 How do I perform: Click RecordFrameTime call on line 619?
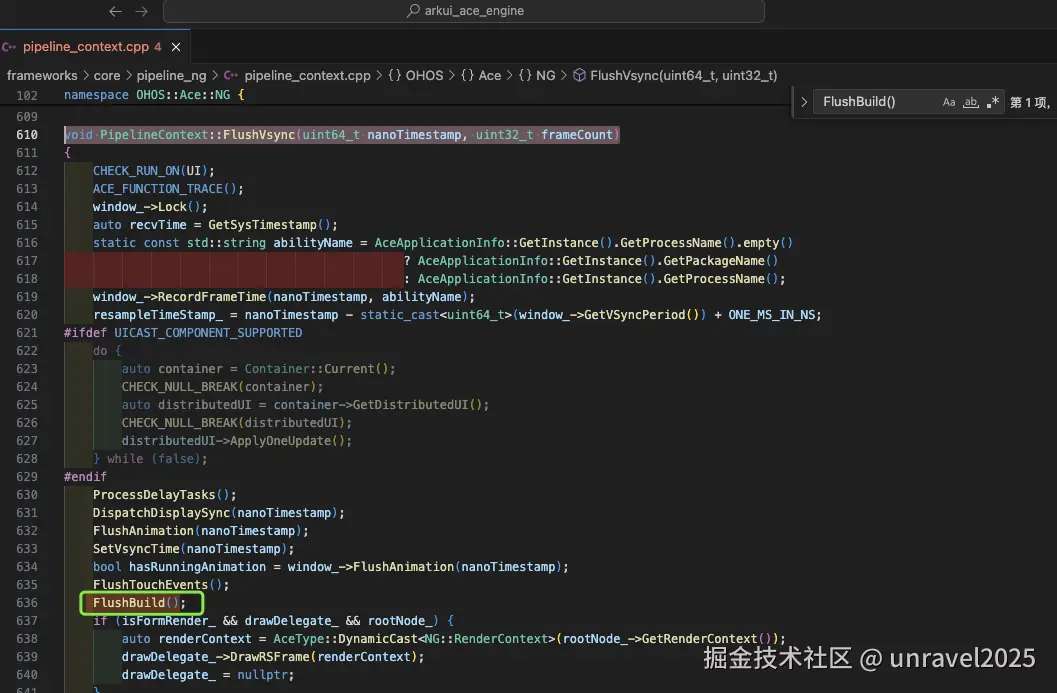tap(284, 297)
